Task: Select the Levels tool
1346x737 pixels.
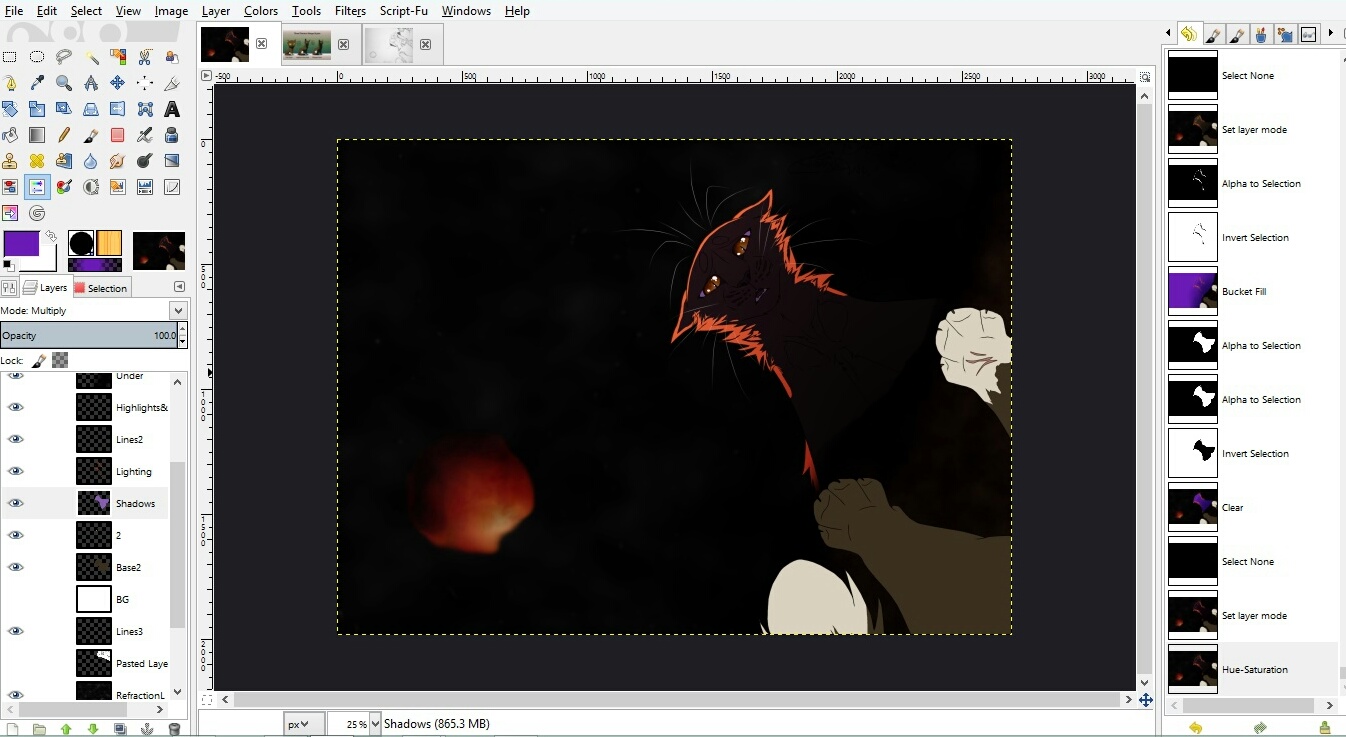Action: click(145, 187)
